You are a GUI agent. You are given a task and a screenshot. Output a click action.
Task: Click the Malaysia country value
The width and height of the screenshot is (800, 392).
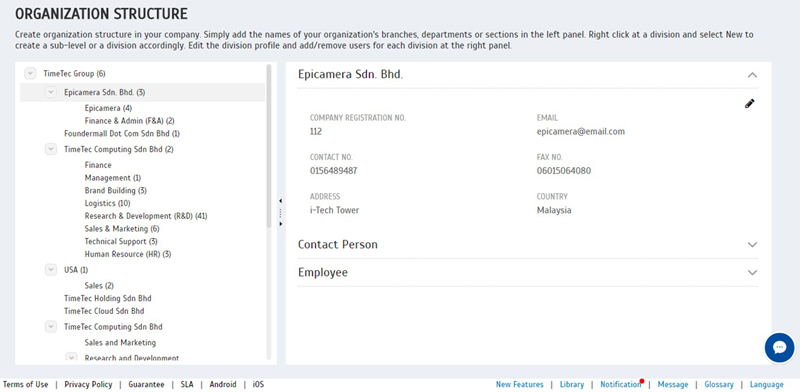(554, 210)
